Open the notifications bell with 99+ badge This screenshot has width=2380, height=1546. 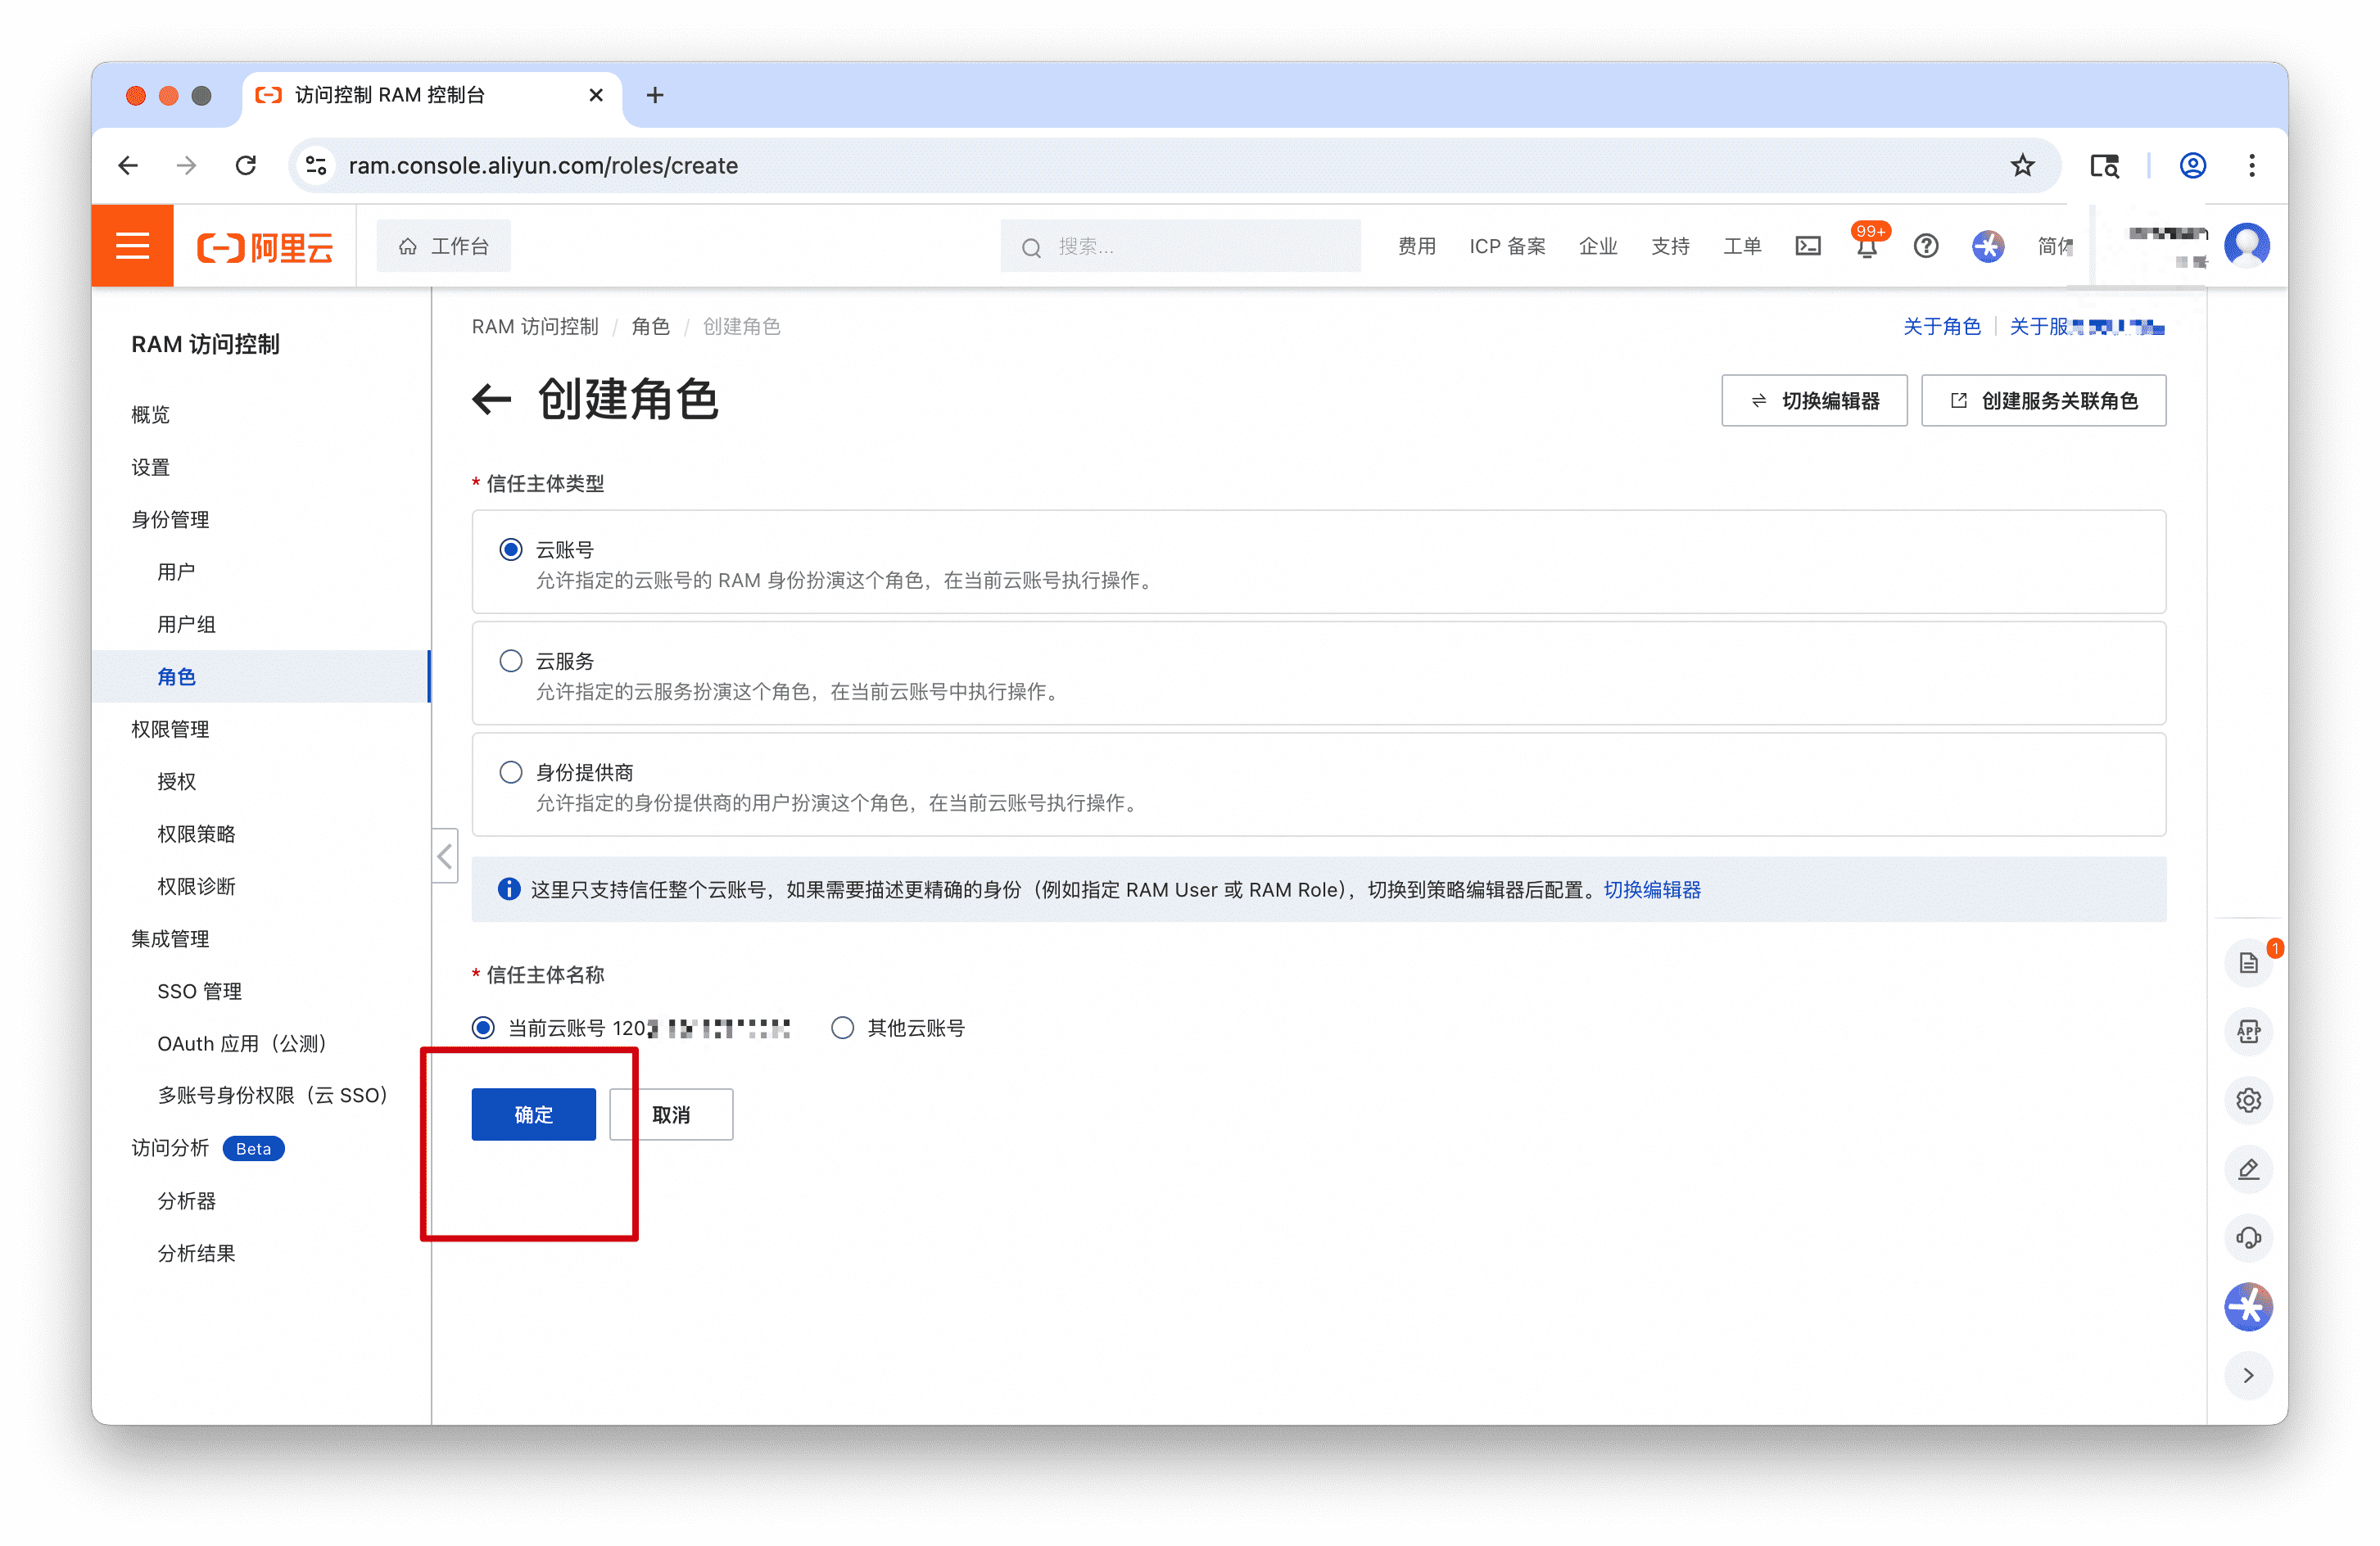pyautogui.click(x=1866, y=247)
